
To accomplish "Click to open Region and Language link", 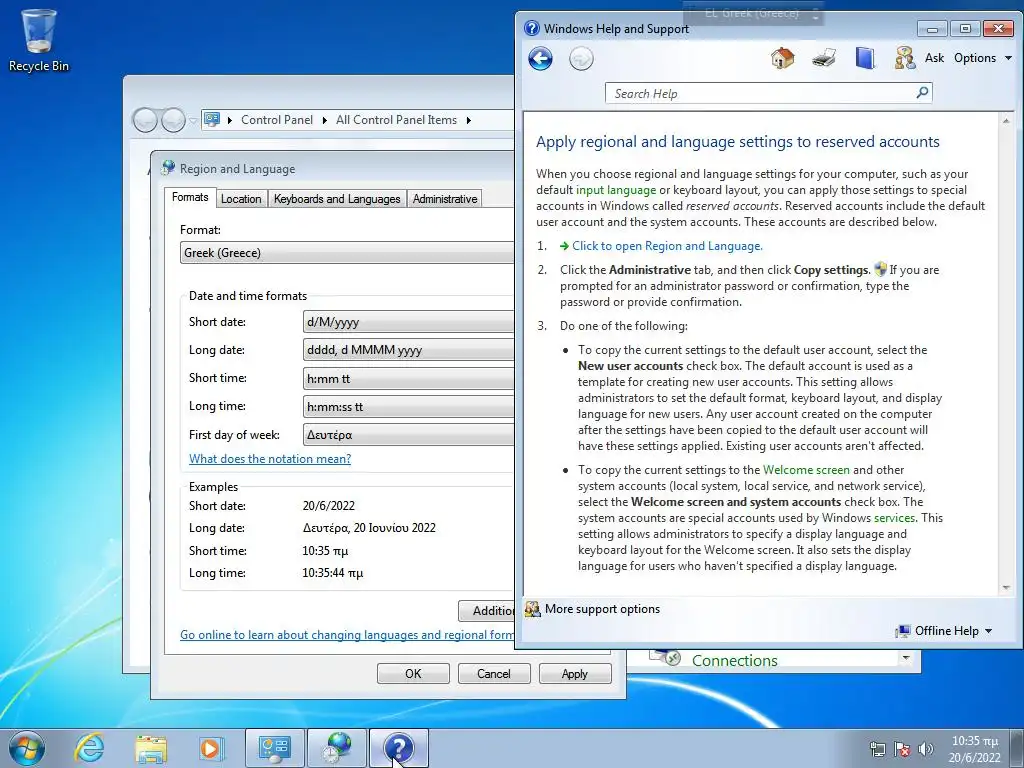I will coord(667,246).
